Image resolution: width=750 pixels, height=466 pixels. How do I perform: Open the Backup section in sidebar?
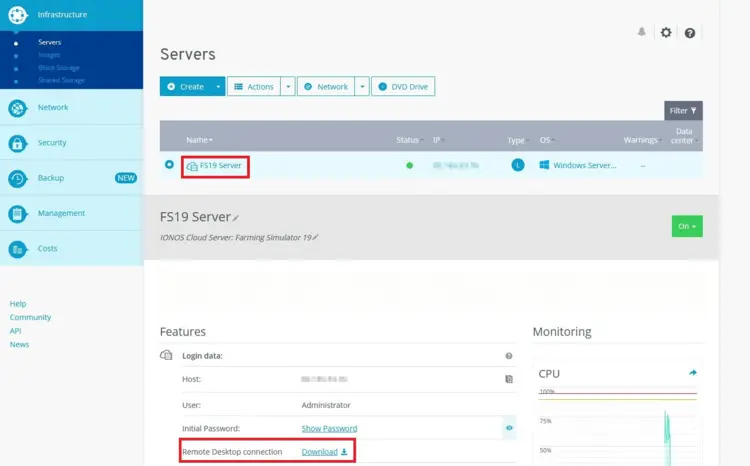(51, 178)
